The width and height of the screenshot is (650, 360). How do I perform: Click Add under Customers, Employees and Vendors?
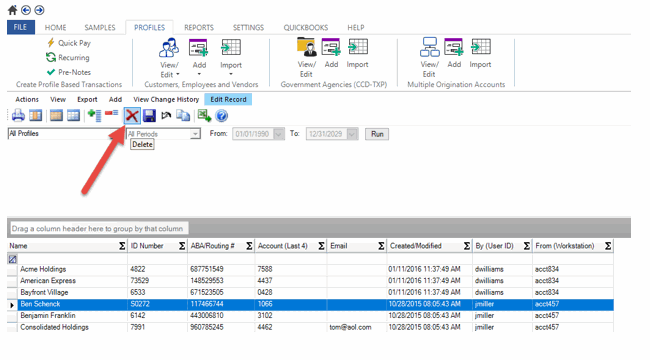click(x=199, y=58)
